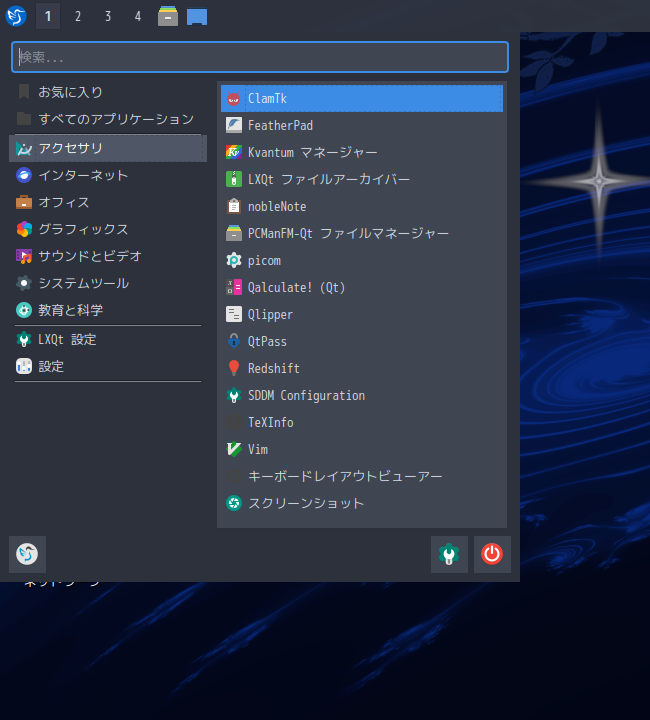
Task: Click the QtPass padlock icon
Action: (234, 342)
